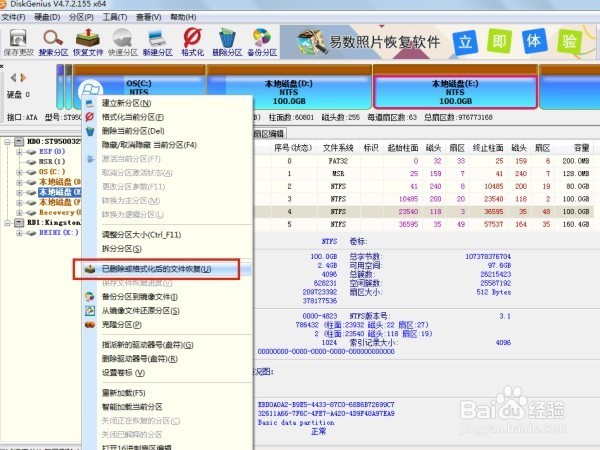Click the 文件系统 column header
Viewport: 600px width, 450px height.
click(x=338, y=148)
